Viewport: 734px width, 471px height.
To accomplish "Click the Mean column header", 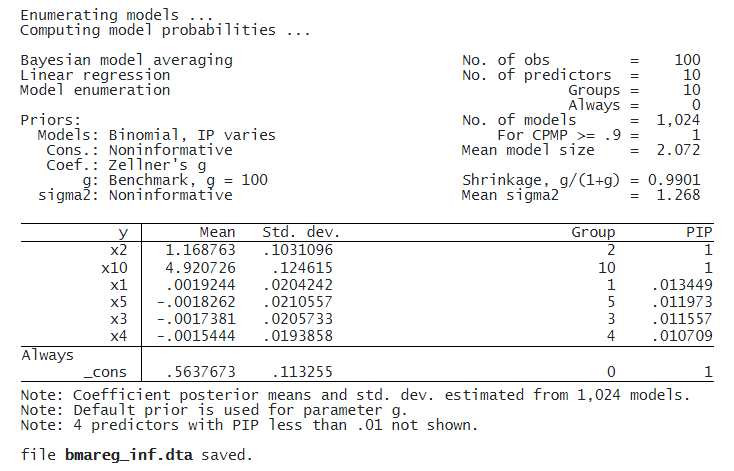I will coord(217,232).
